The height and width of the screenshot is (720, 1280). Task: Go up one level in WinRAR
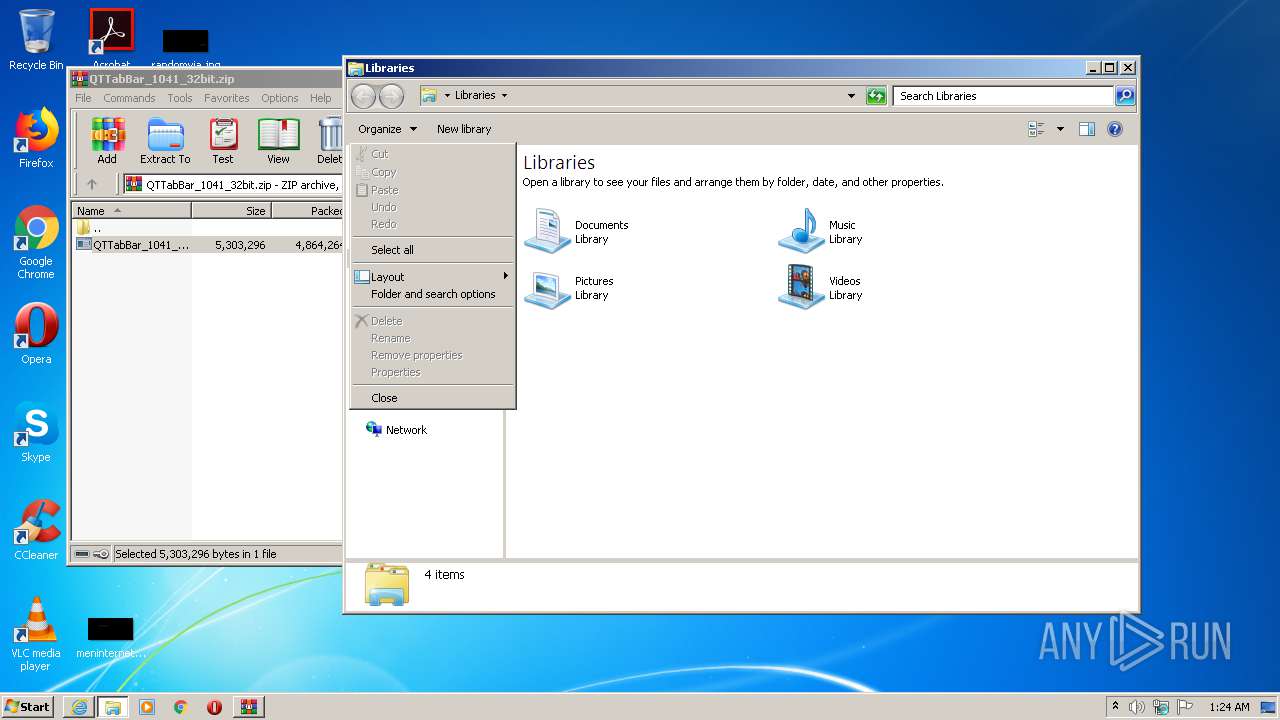pos(92,184)
